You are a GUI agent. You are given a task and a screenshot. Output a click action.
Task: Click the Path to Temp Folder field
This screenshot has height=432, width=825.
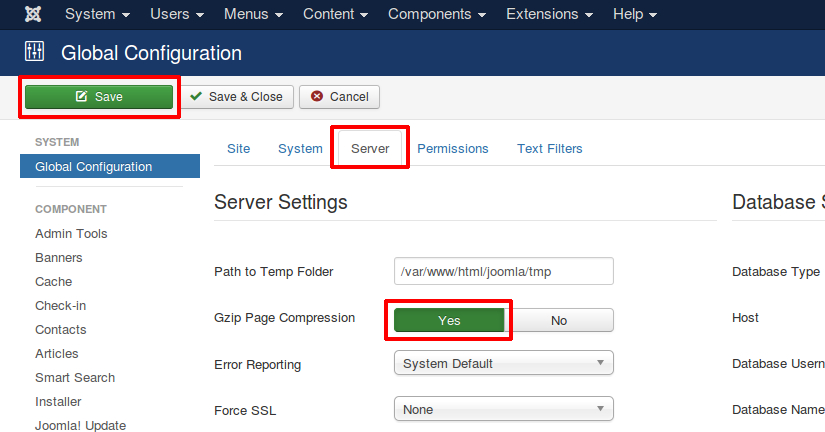click(503, 271)
